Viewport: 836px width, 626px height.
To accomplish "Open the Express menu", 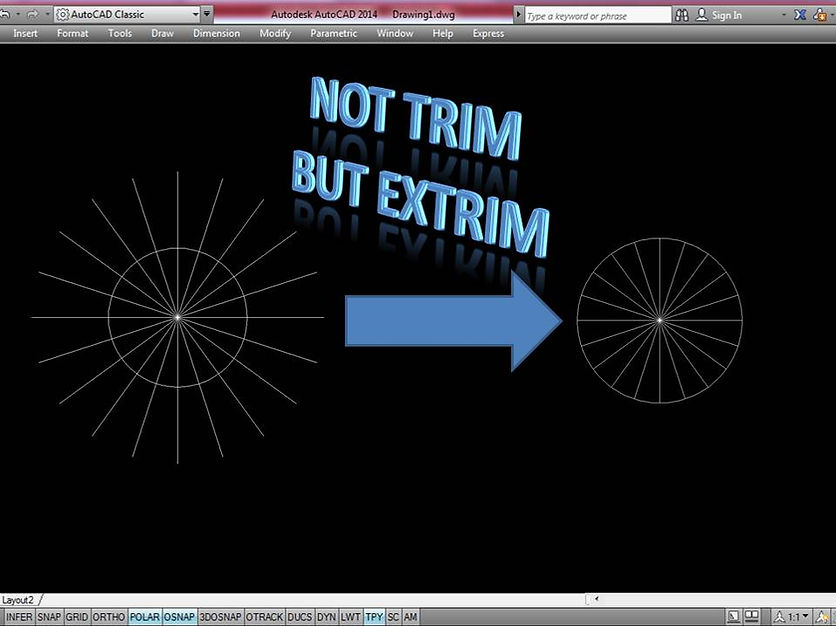I will 488,34.
